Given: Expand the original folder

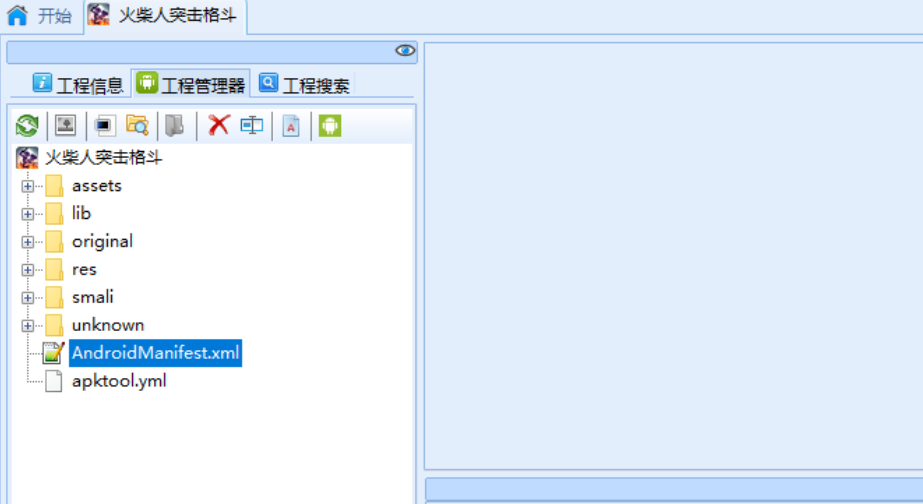Looking at the screenshot, I should [x=28, y=242].
